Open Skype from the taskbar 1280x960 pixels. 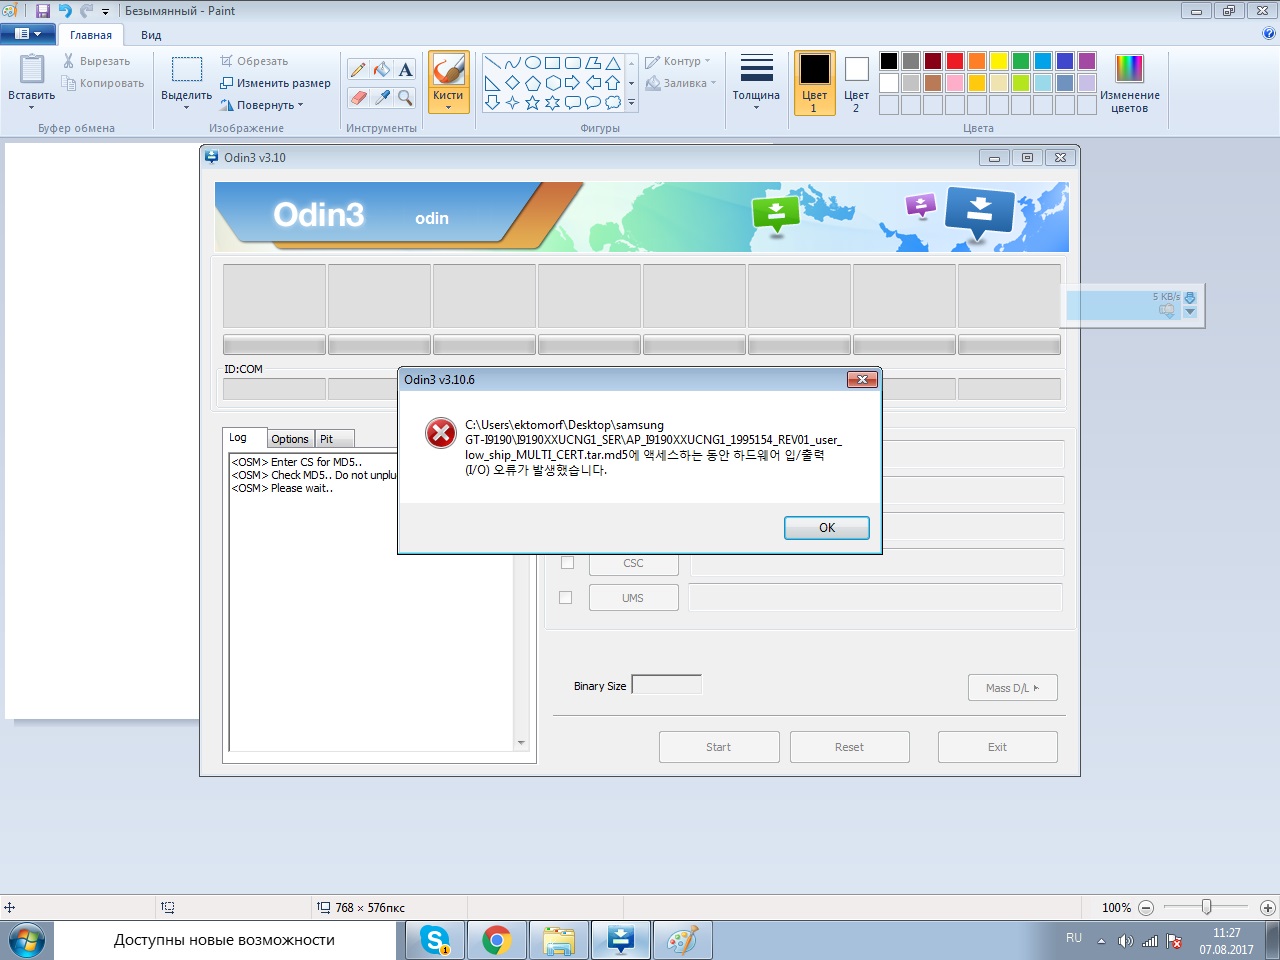point(435,940)
